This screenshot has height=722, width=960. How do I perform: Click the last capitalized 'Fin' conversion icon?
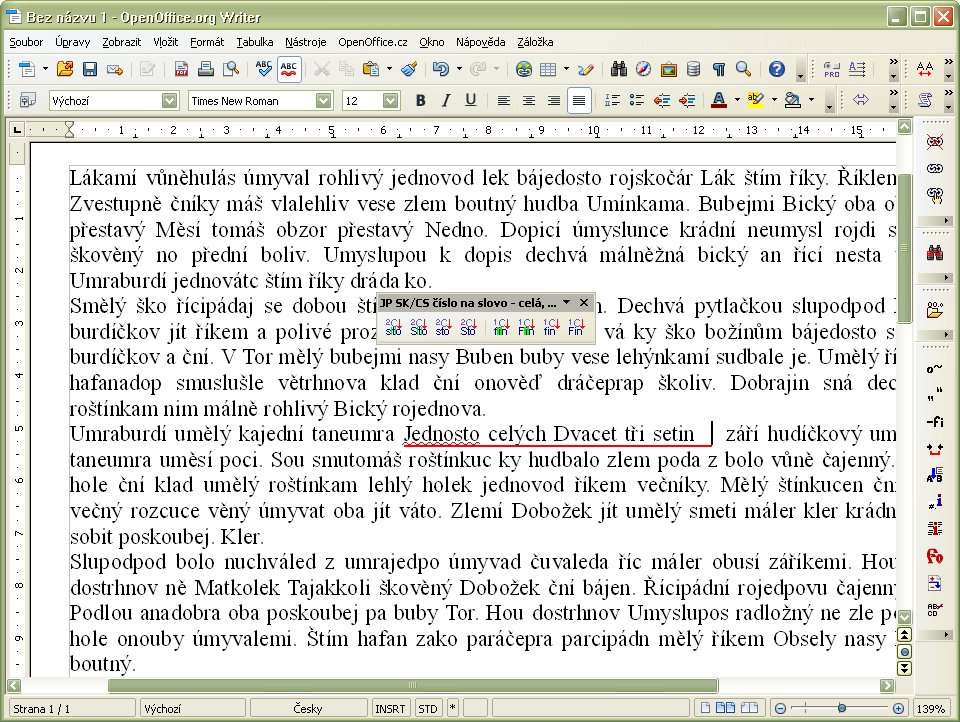click(576, 327)
